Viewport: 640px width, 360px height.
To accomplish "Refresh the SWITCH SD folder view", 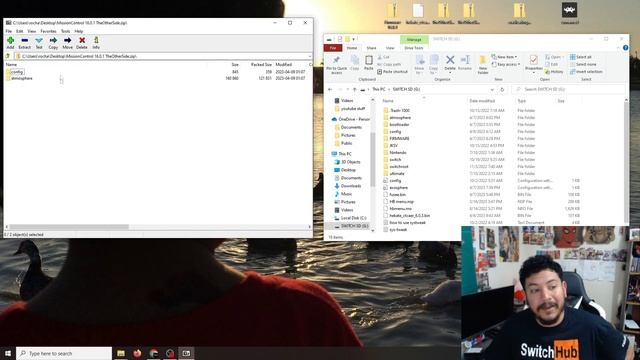I will [502, 89].
